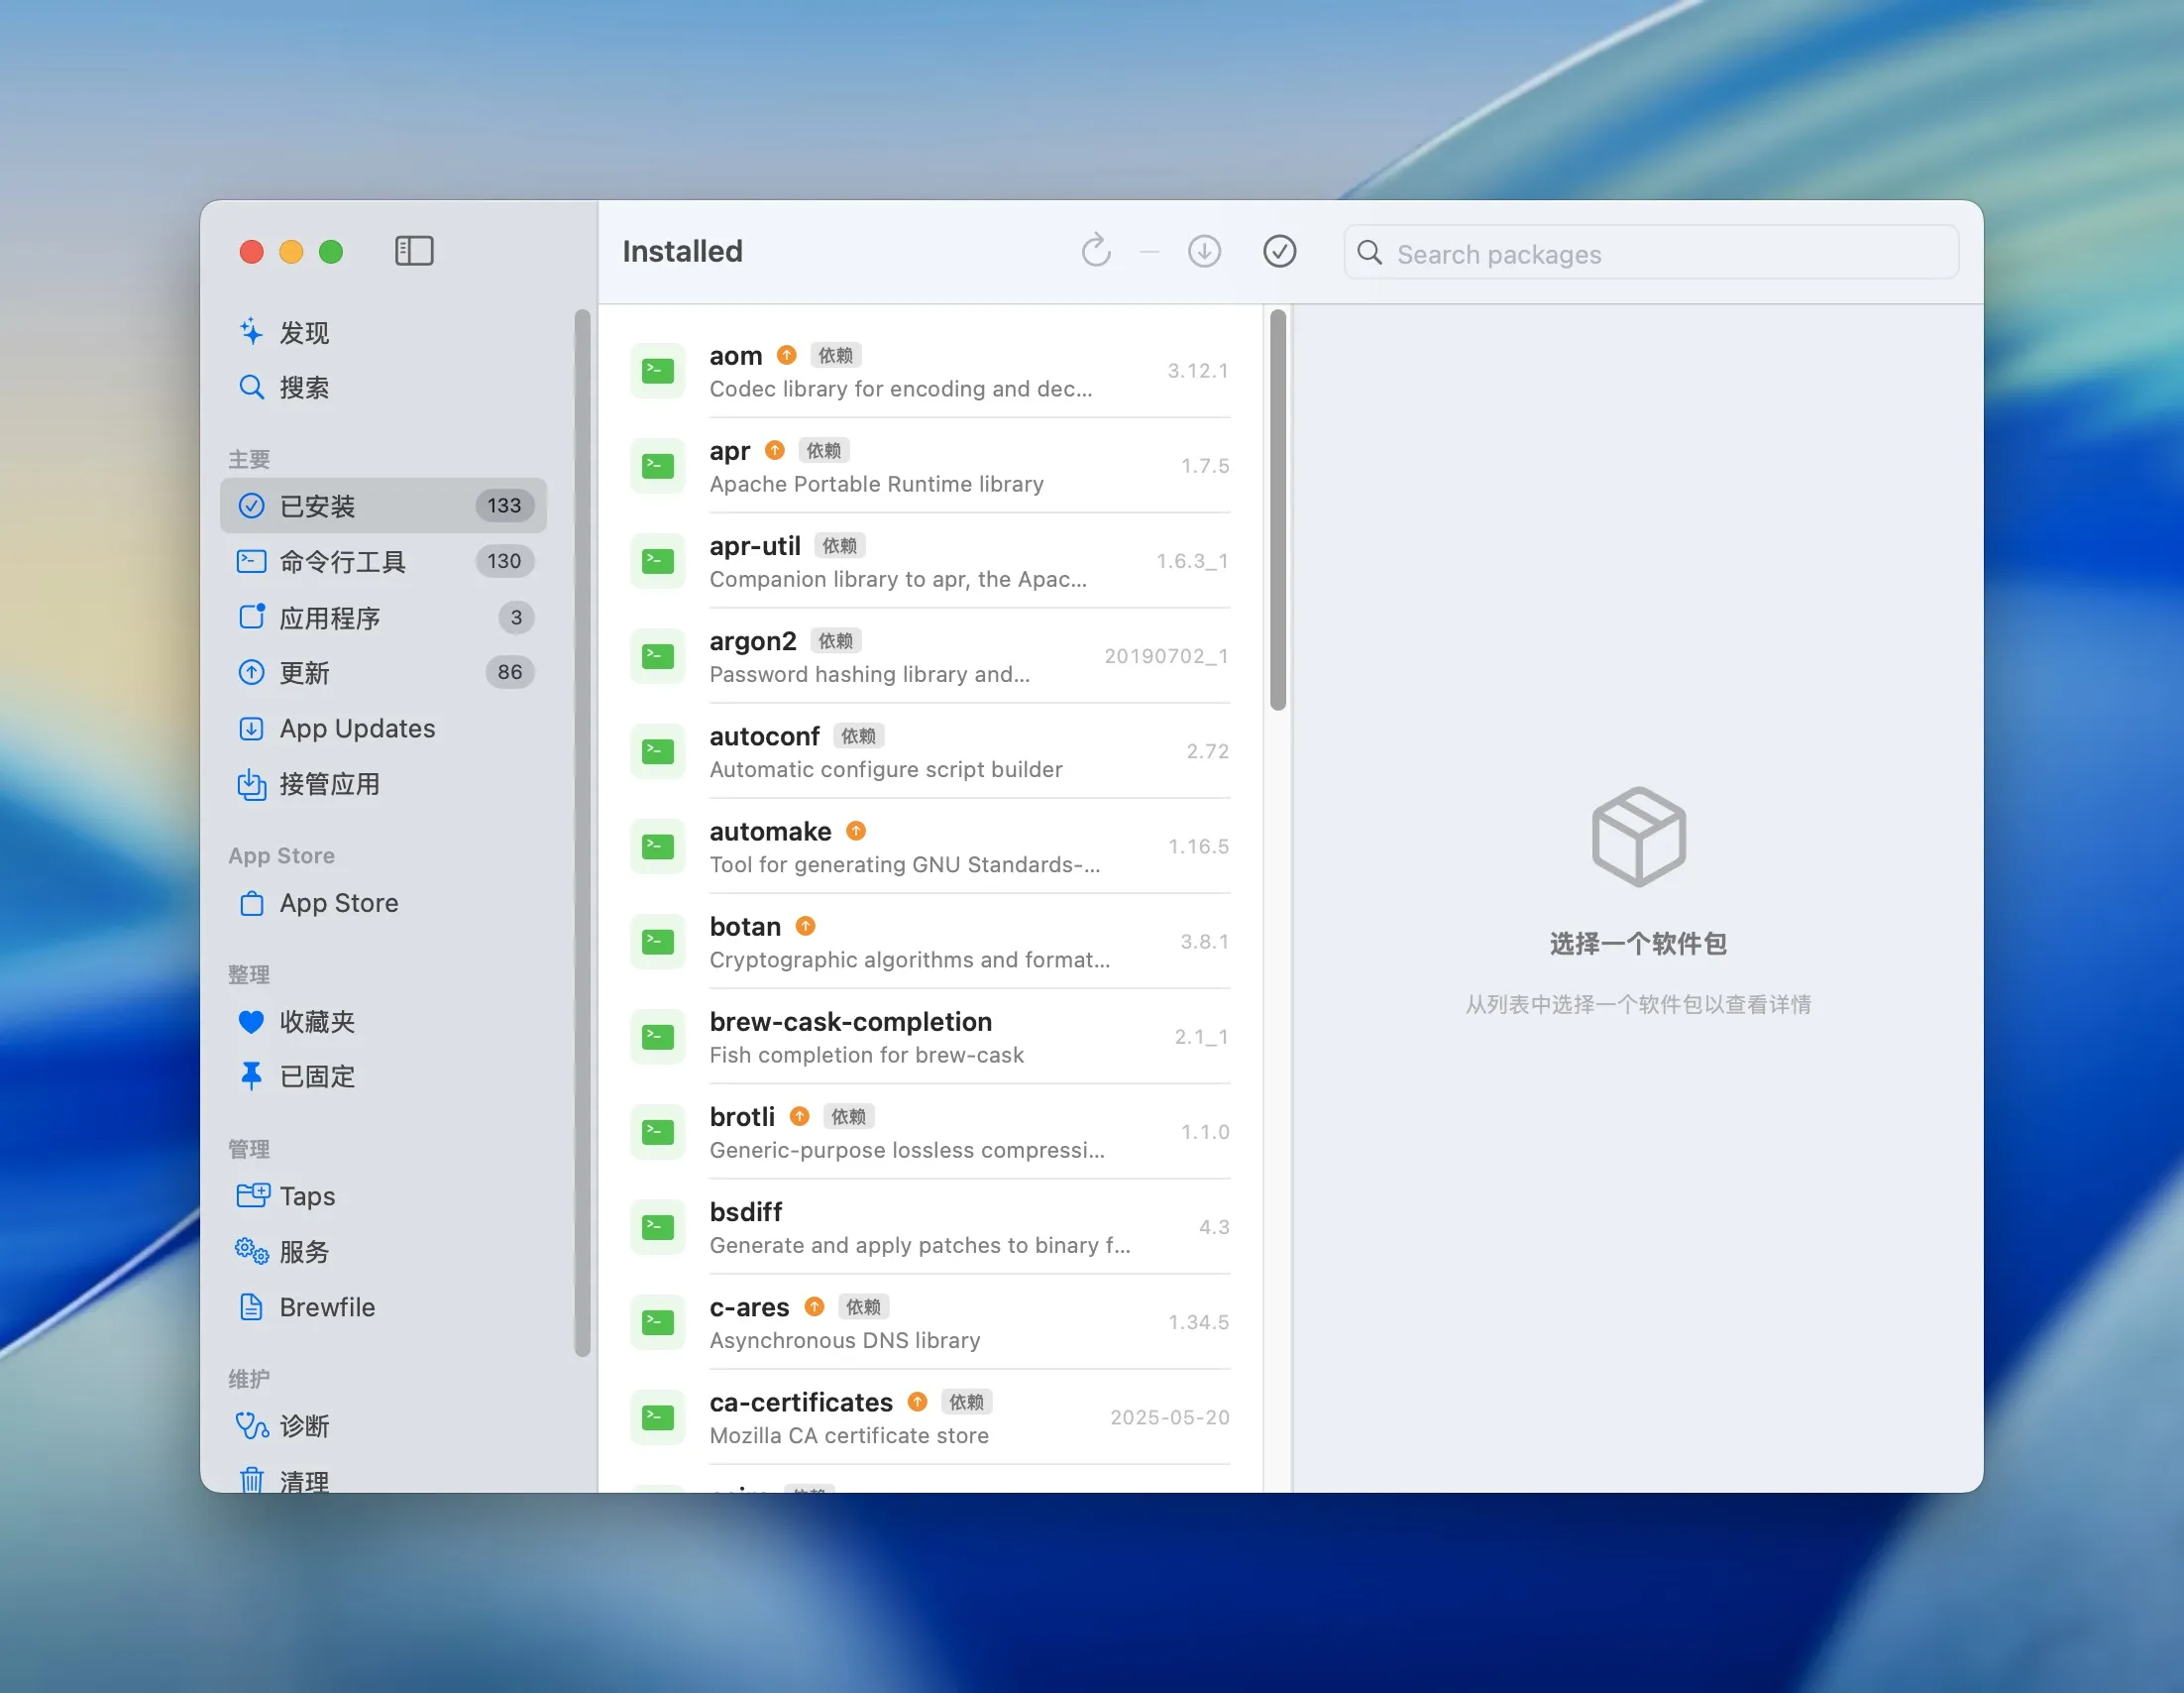Viewport: 2184px width, 1693px height.
Task: Open the 发现 (Discover) section
Action: pyautogui.click(x=305, y=332)
